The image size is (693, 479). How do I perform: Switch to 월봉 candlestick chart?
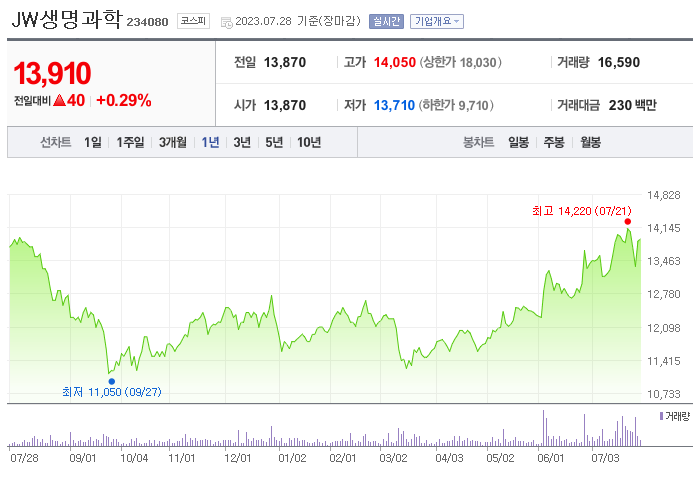click(x=590, y=142)
